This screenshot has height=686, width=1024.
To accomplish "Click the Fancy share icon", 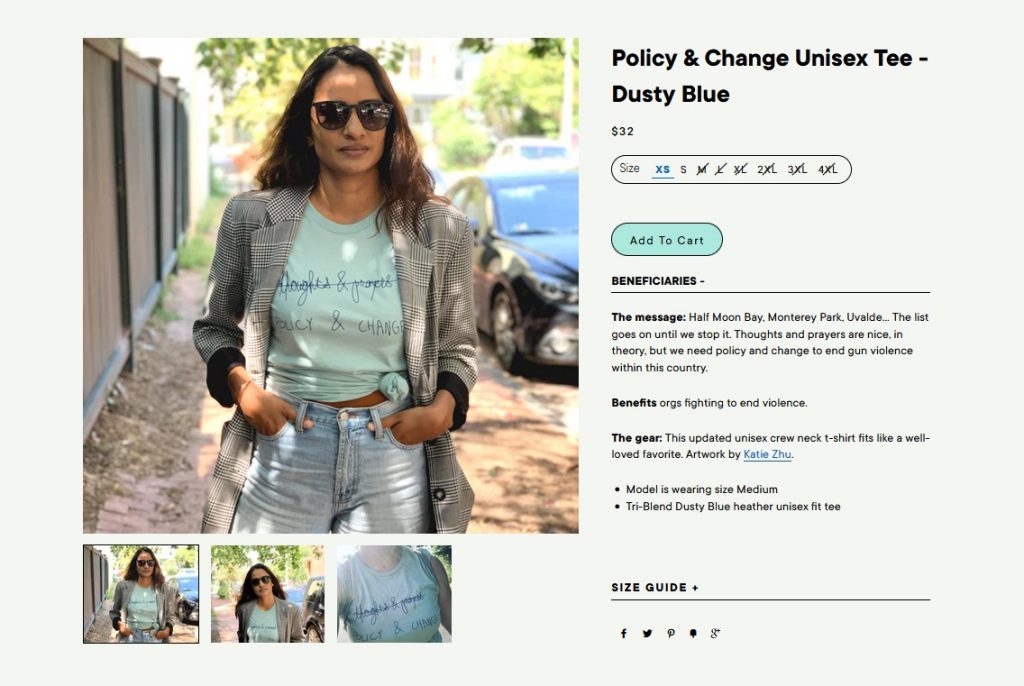I will (693, 633).
